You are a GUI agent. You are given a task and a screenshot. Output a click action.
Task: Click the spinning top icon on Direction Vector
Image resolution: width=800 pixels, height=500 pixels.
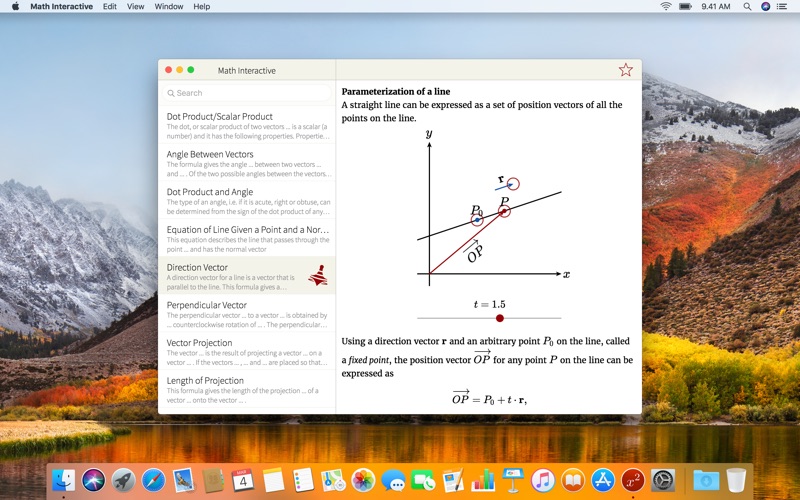coord(318,275)
